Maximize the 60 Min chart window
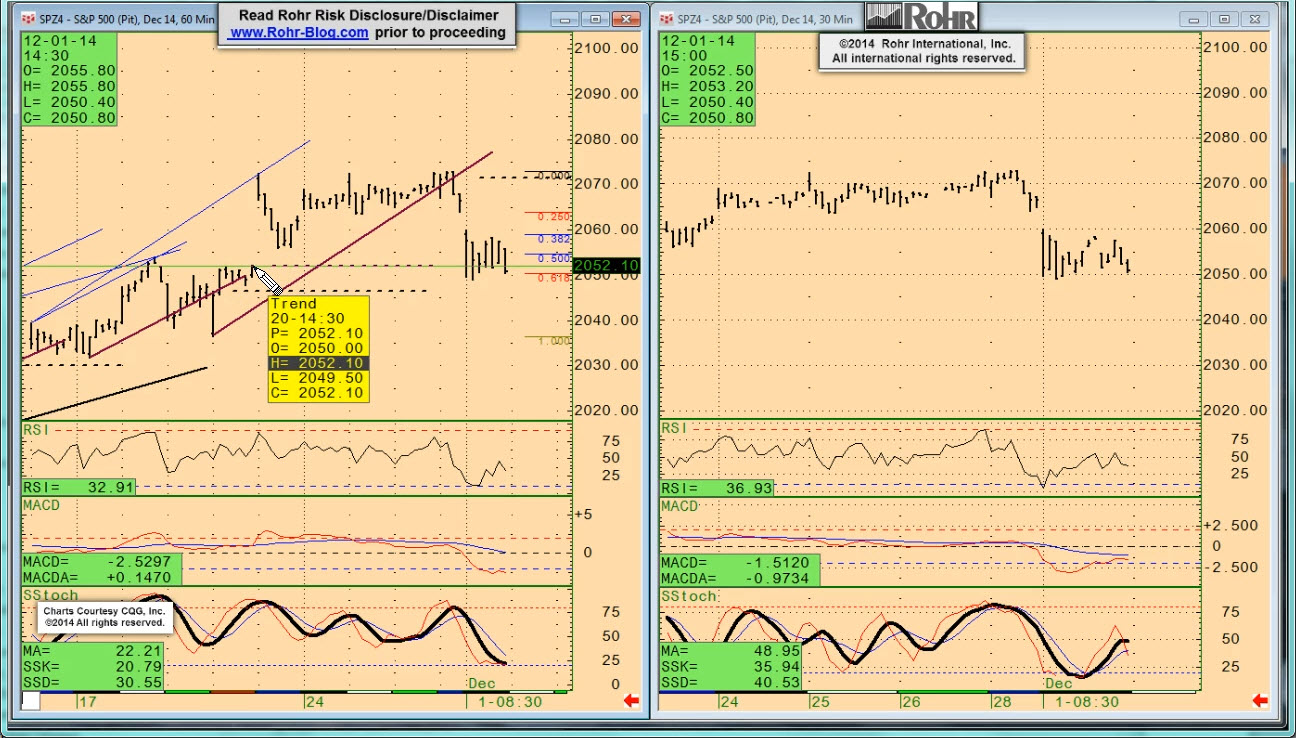This screenshot has width=1296, height=738. (596, 19)
